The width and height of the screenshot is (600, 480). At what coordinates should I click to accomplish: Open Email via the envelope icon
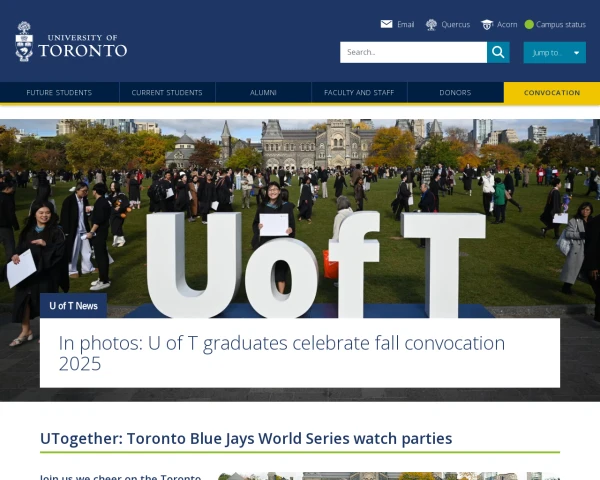(x=386, y=24)
